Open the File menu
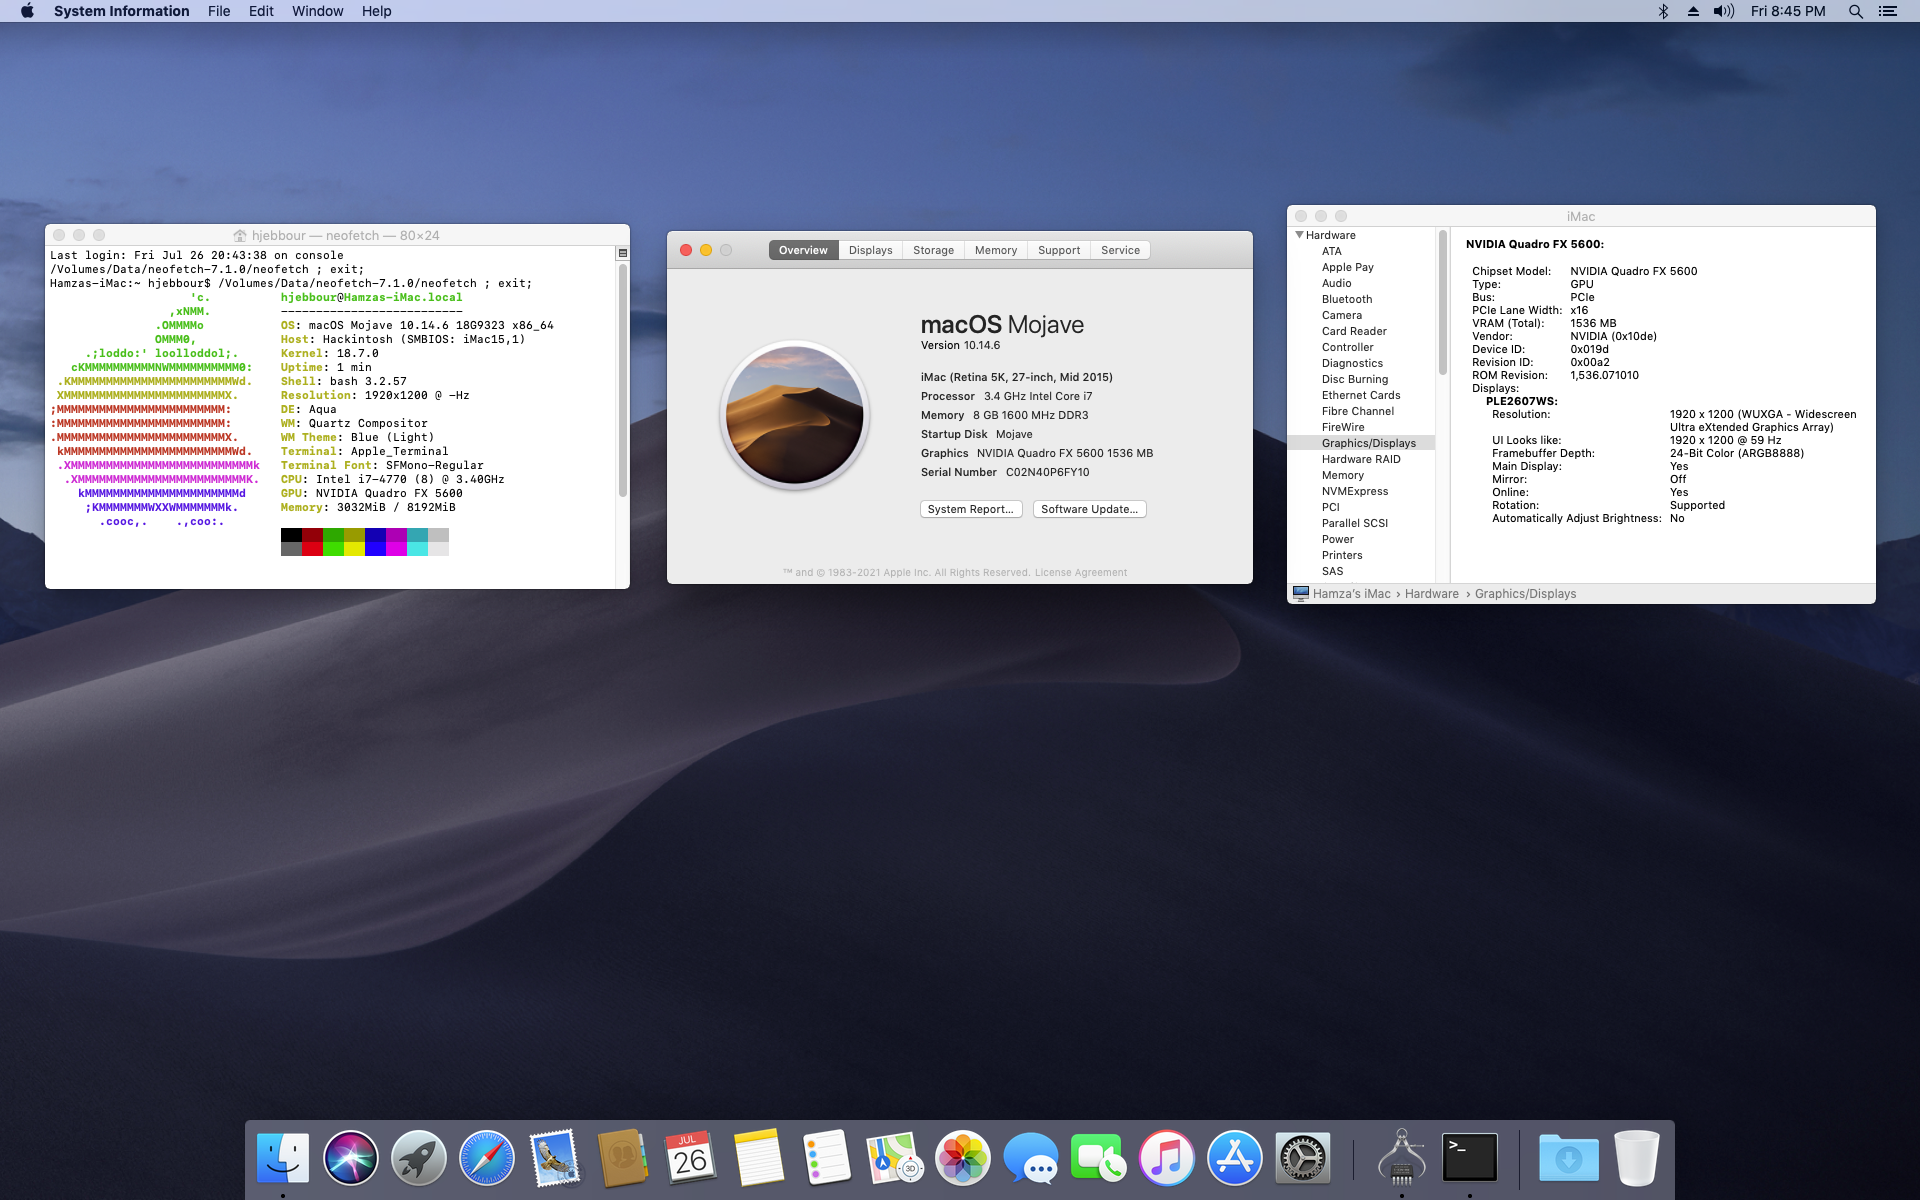 219,11
